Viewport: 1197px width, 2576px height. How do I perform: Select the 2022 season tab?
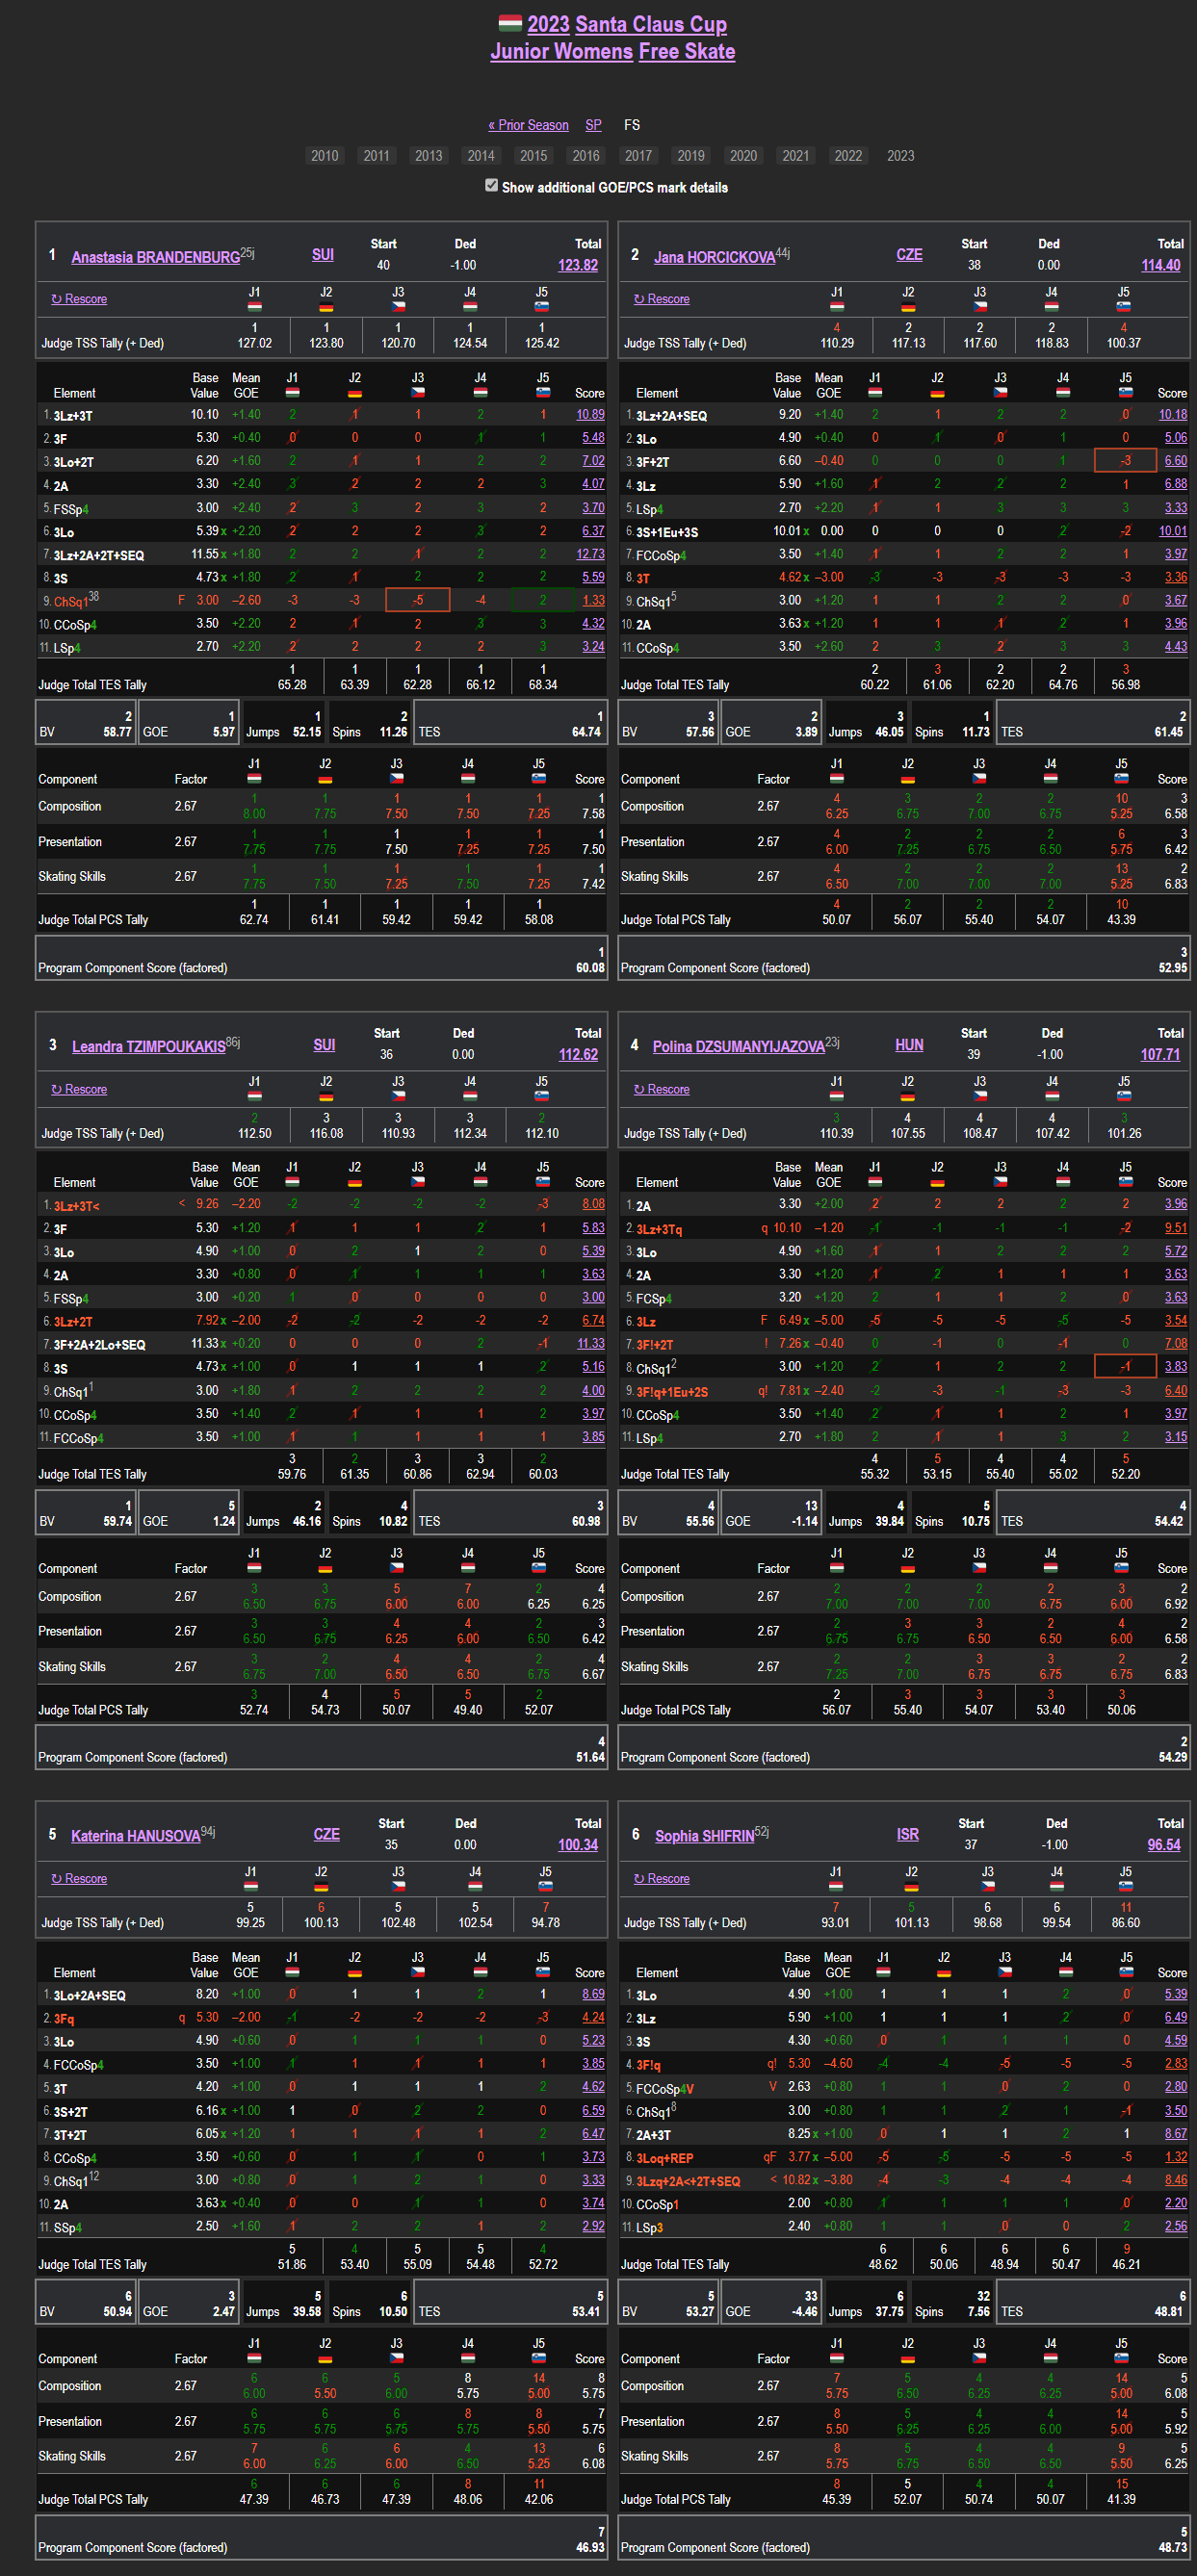[847, 156]
